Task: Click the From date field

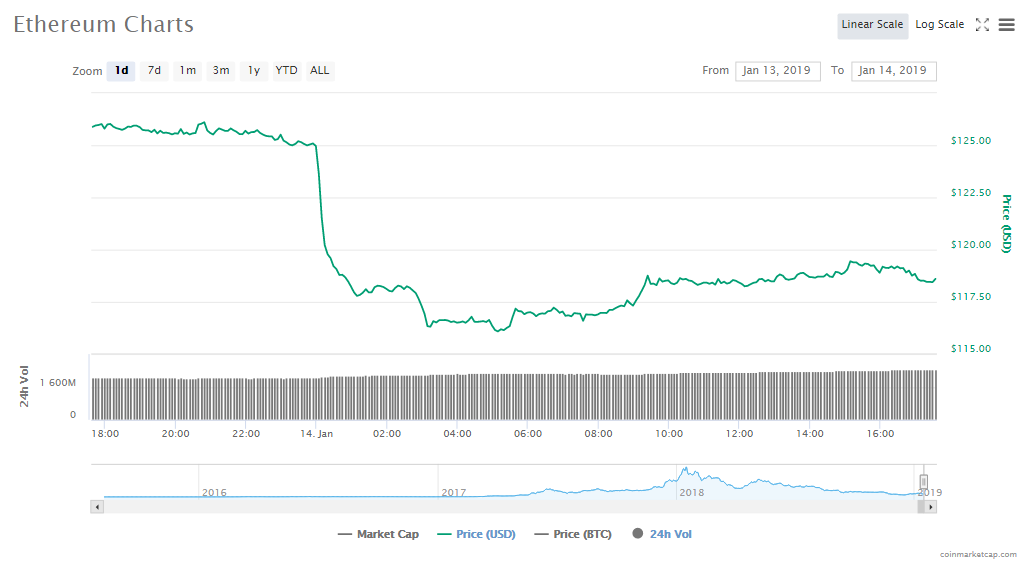Action: pyautogui.click(x=777, y=71)
